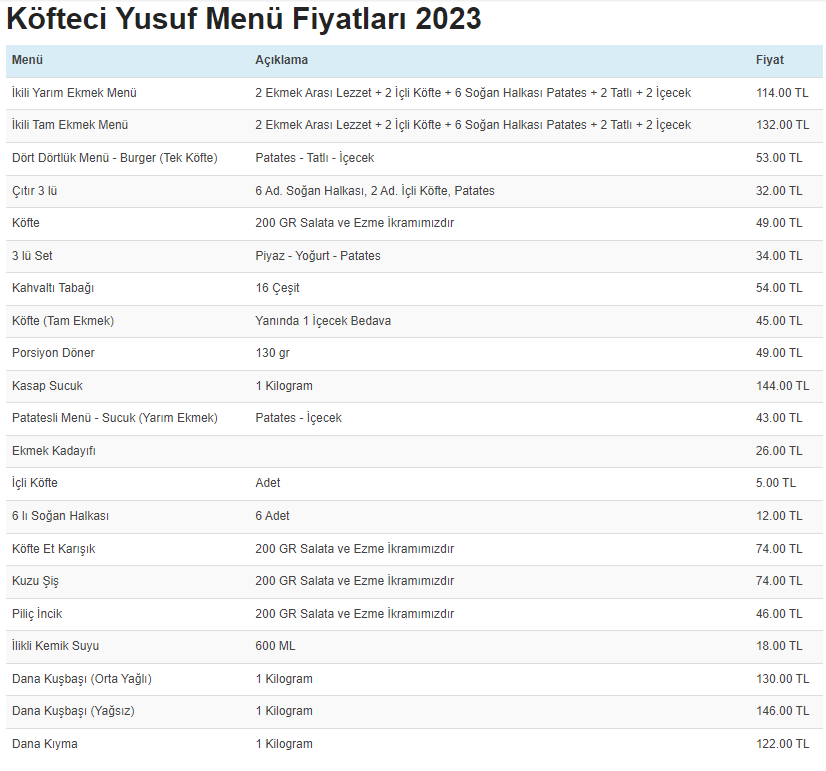
Task: Click the Kasap Sucuk price 144.00 TL
Action: click(782, 386)
